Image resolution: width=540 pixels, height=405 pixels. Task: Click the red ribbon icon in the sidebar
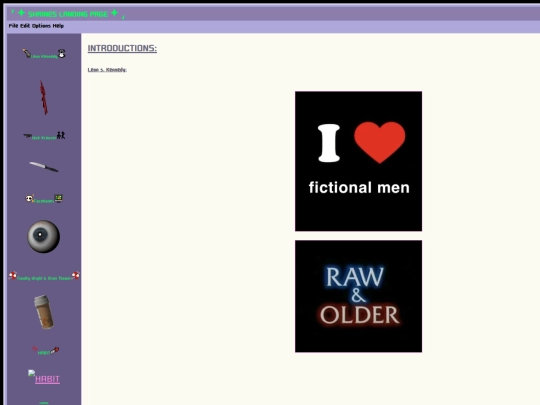[x=43, y=97]
